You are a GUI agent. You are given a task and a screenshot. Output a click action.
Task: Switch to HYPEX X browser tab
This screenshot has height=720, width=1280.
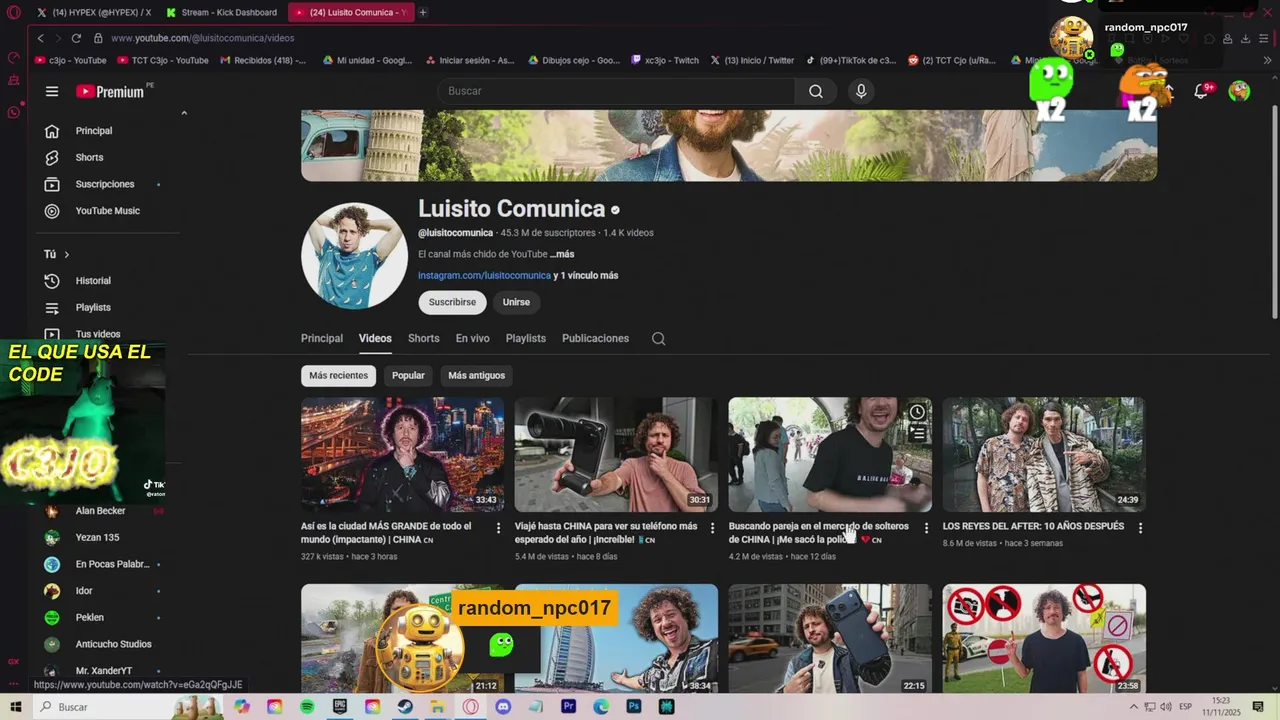click(x=93, y=12)
